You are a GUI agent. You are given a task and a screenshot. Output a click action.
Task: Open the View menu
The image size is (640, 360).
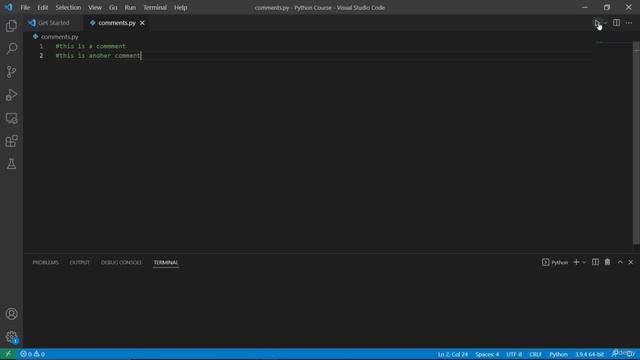click(x=95, y=7)
